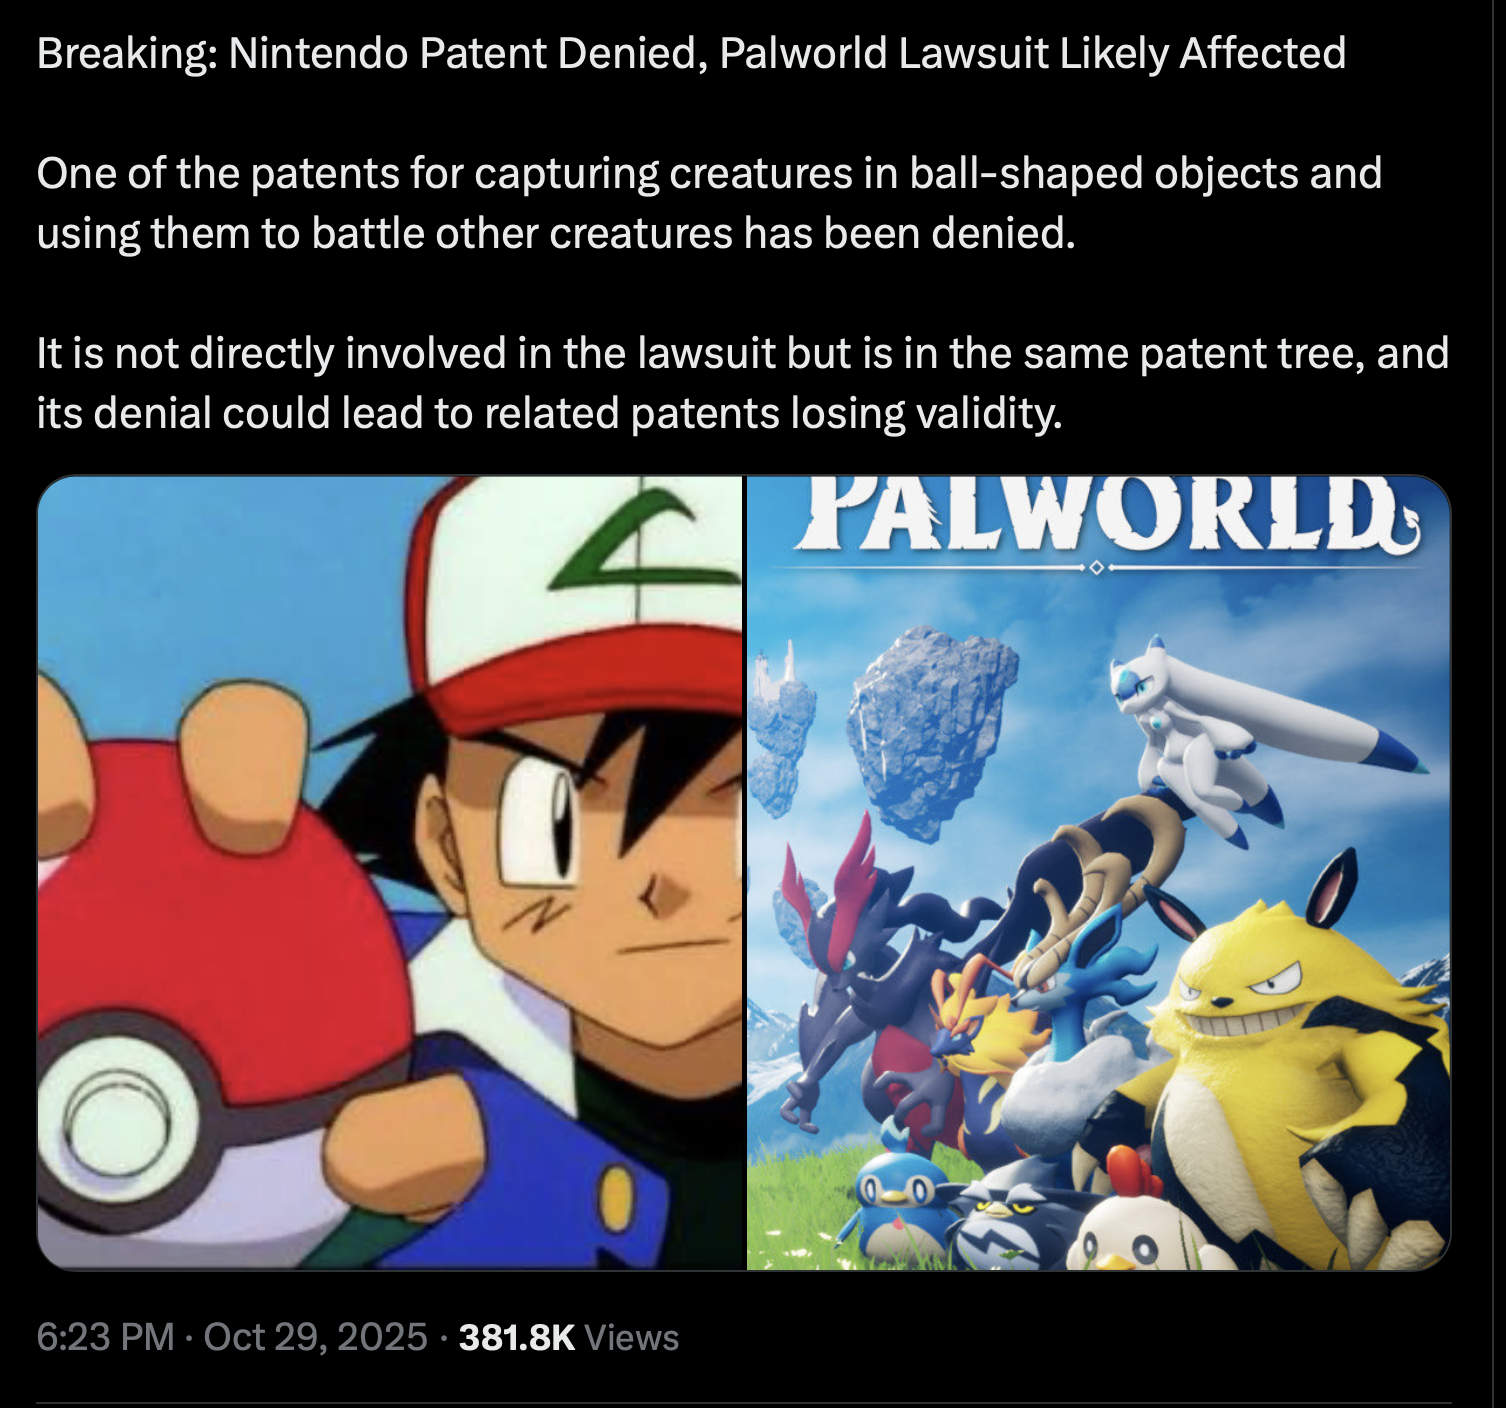Open the Palworld cover art image
1506x1408 pixels.
pos(1098,873)
